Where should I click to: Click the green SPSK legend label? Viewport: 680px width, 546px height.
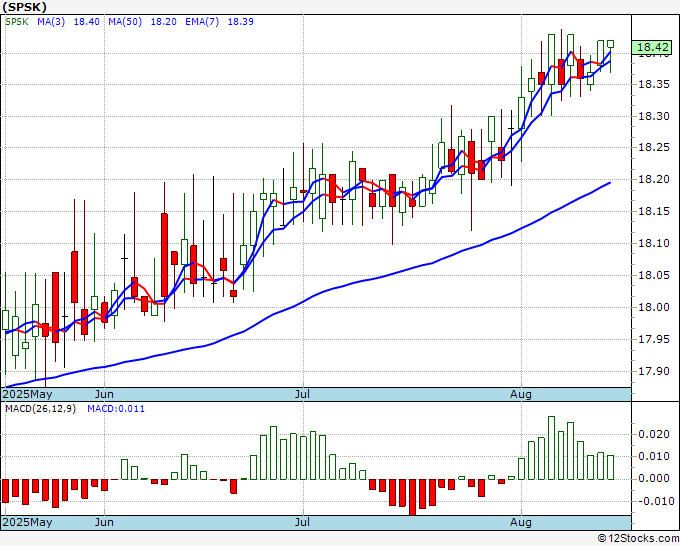[x=16, y=22]
